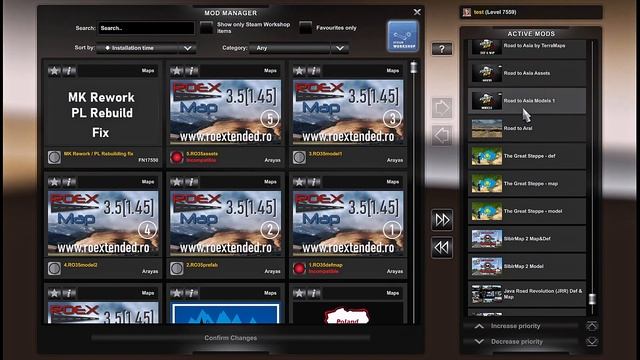Click the Active Mods scrollbar handle
Image resolution: width=640 pixels, height=360 pixels.
592,299
